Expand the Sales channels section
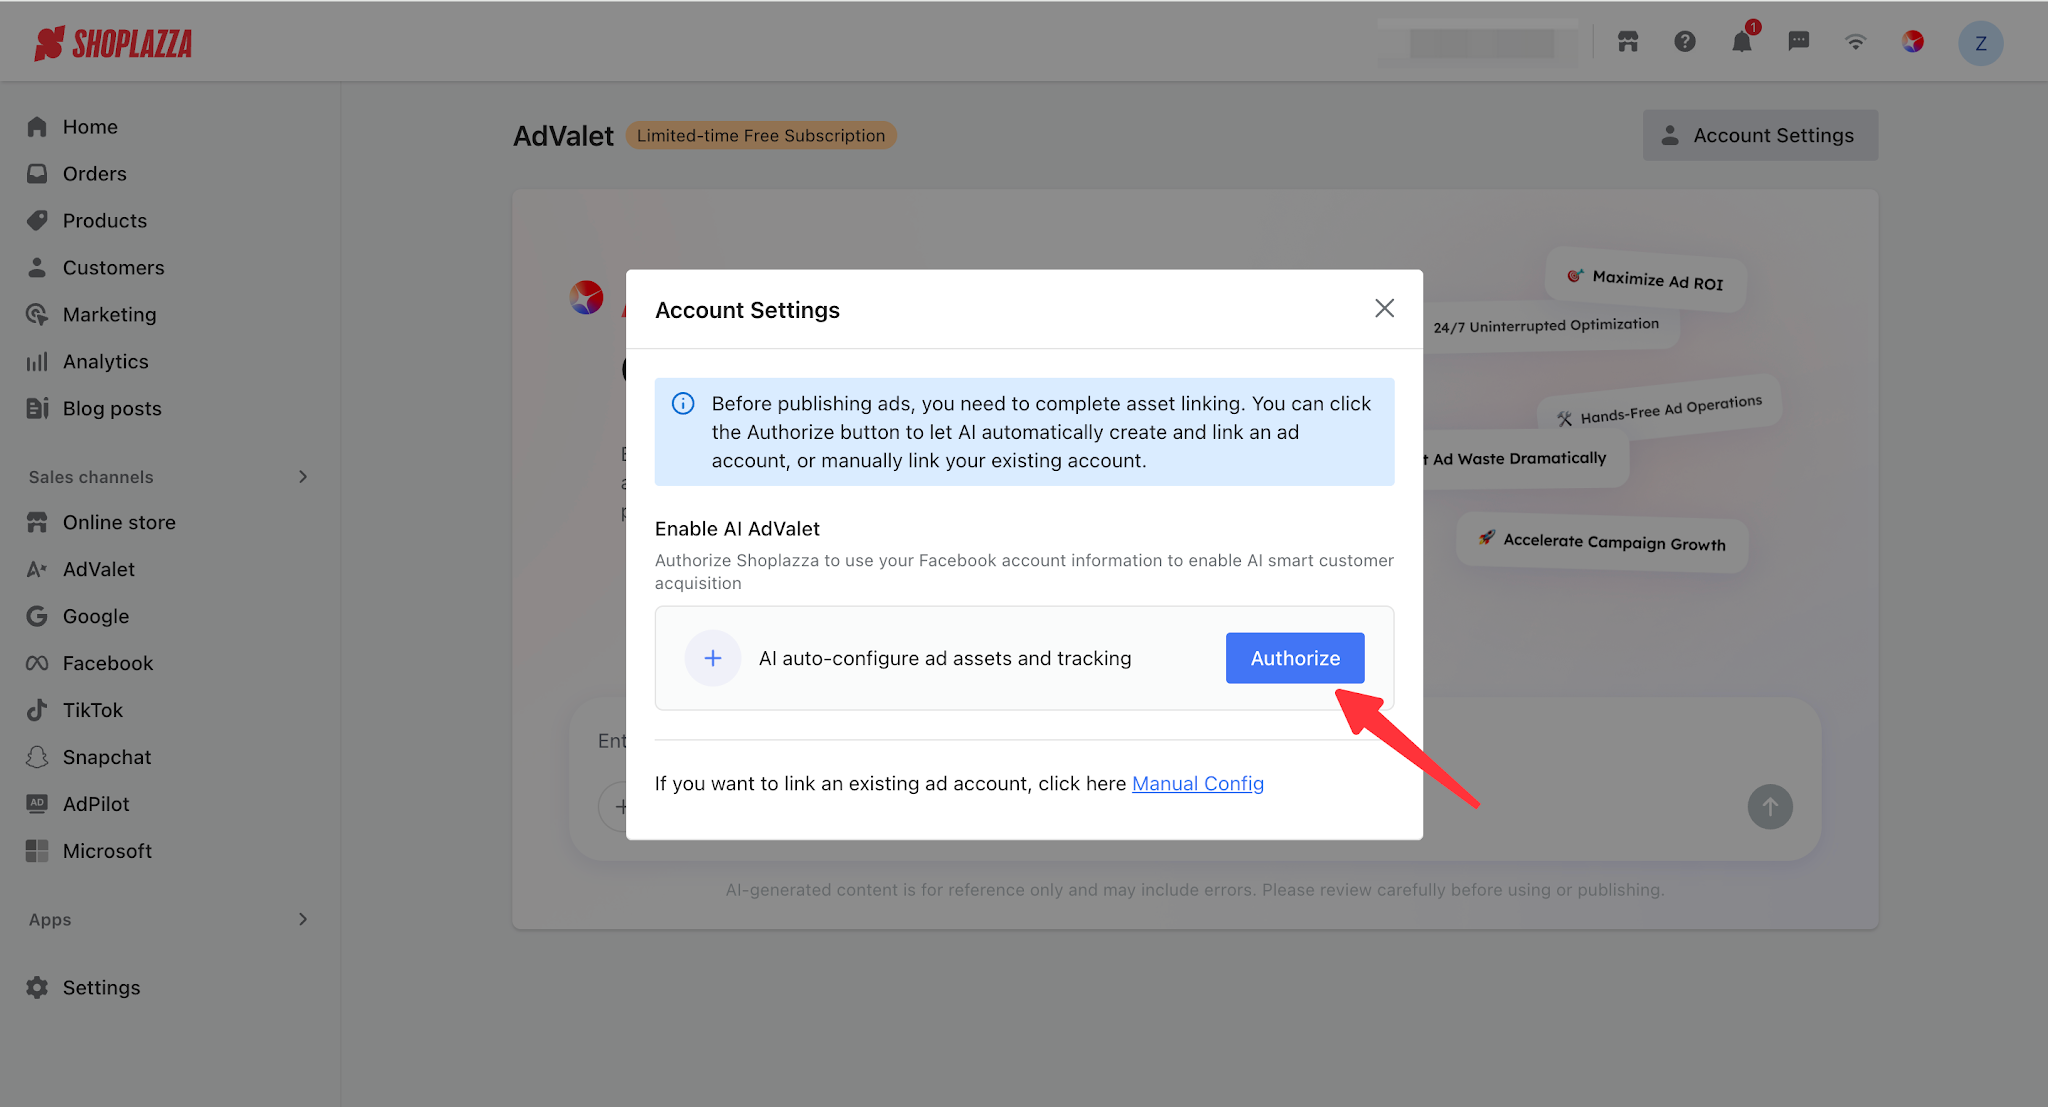This screenshot has width=2048, height=1107. coord(302,477)
